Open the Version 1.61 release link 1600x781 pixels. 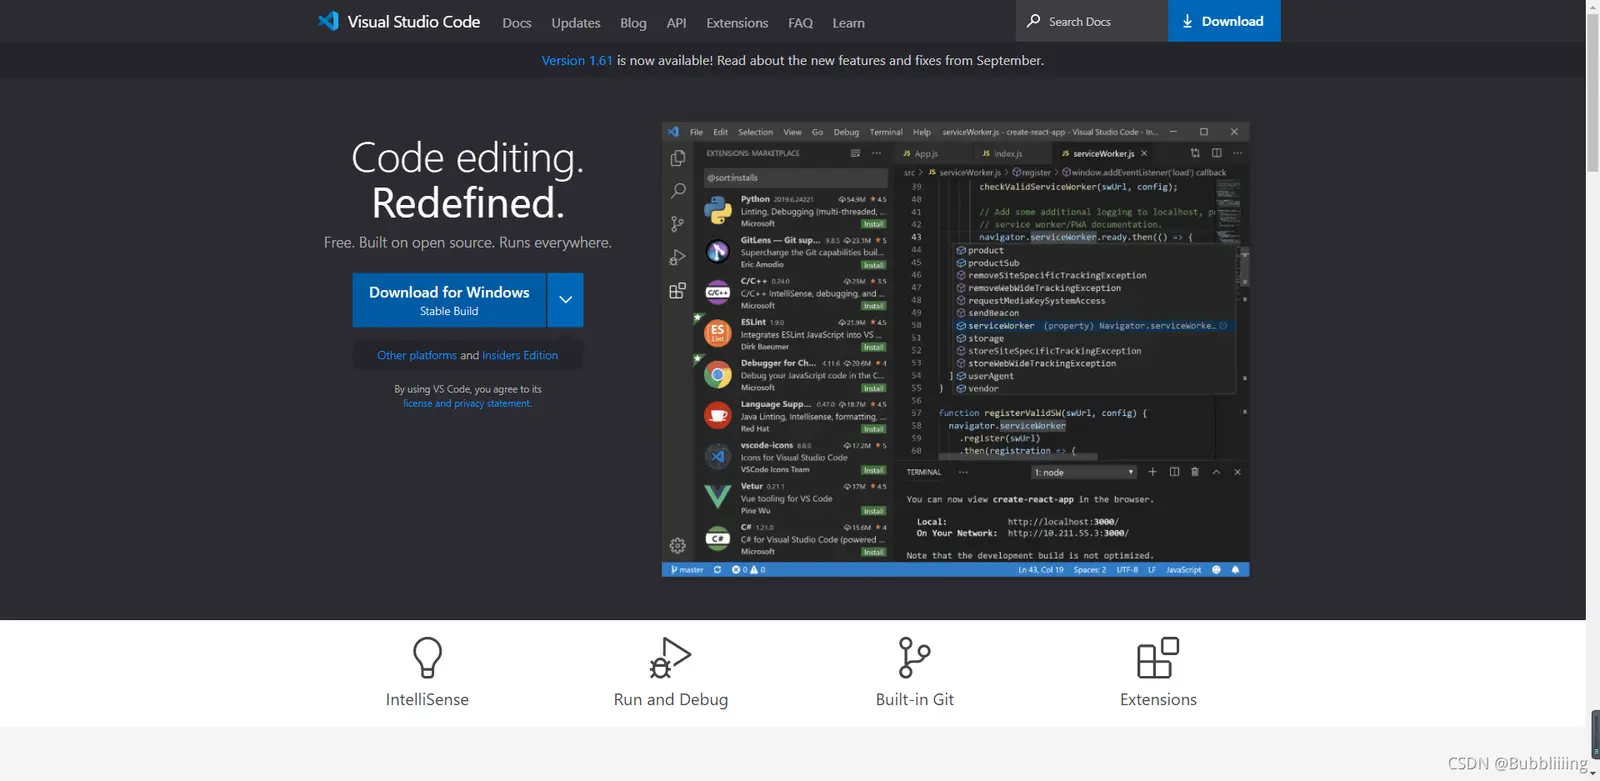pyautogui.click(x=577, y=60)
